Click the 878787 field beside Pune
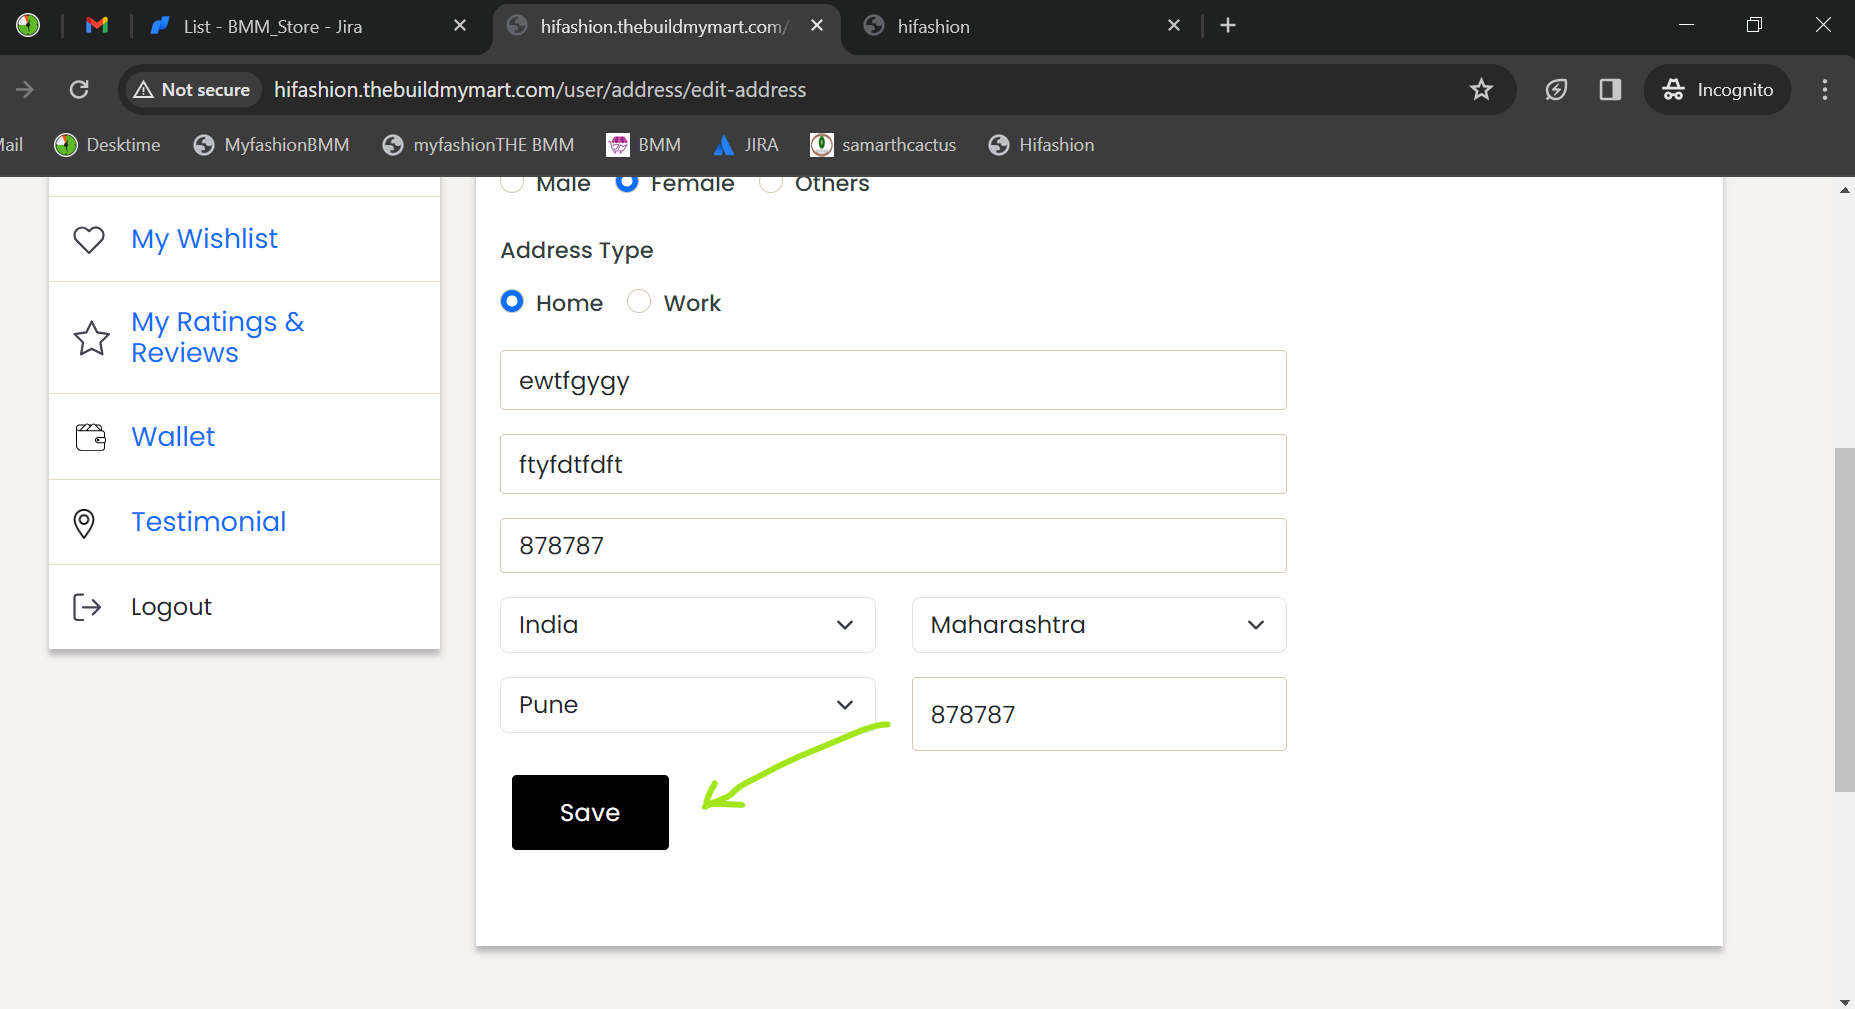1855x1009 pixels. coord(1099,714)
